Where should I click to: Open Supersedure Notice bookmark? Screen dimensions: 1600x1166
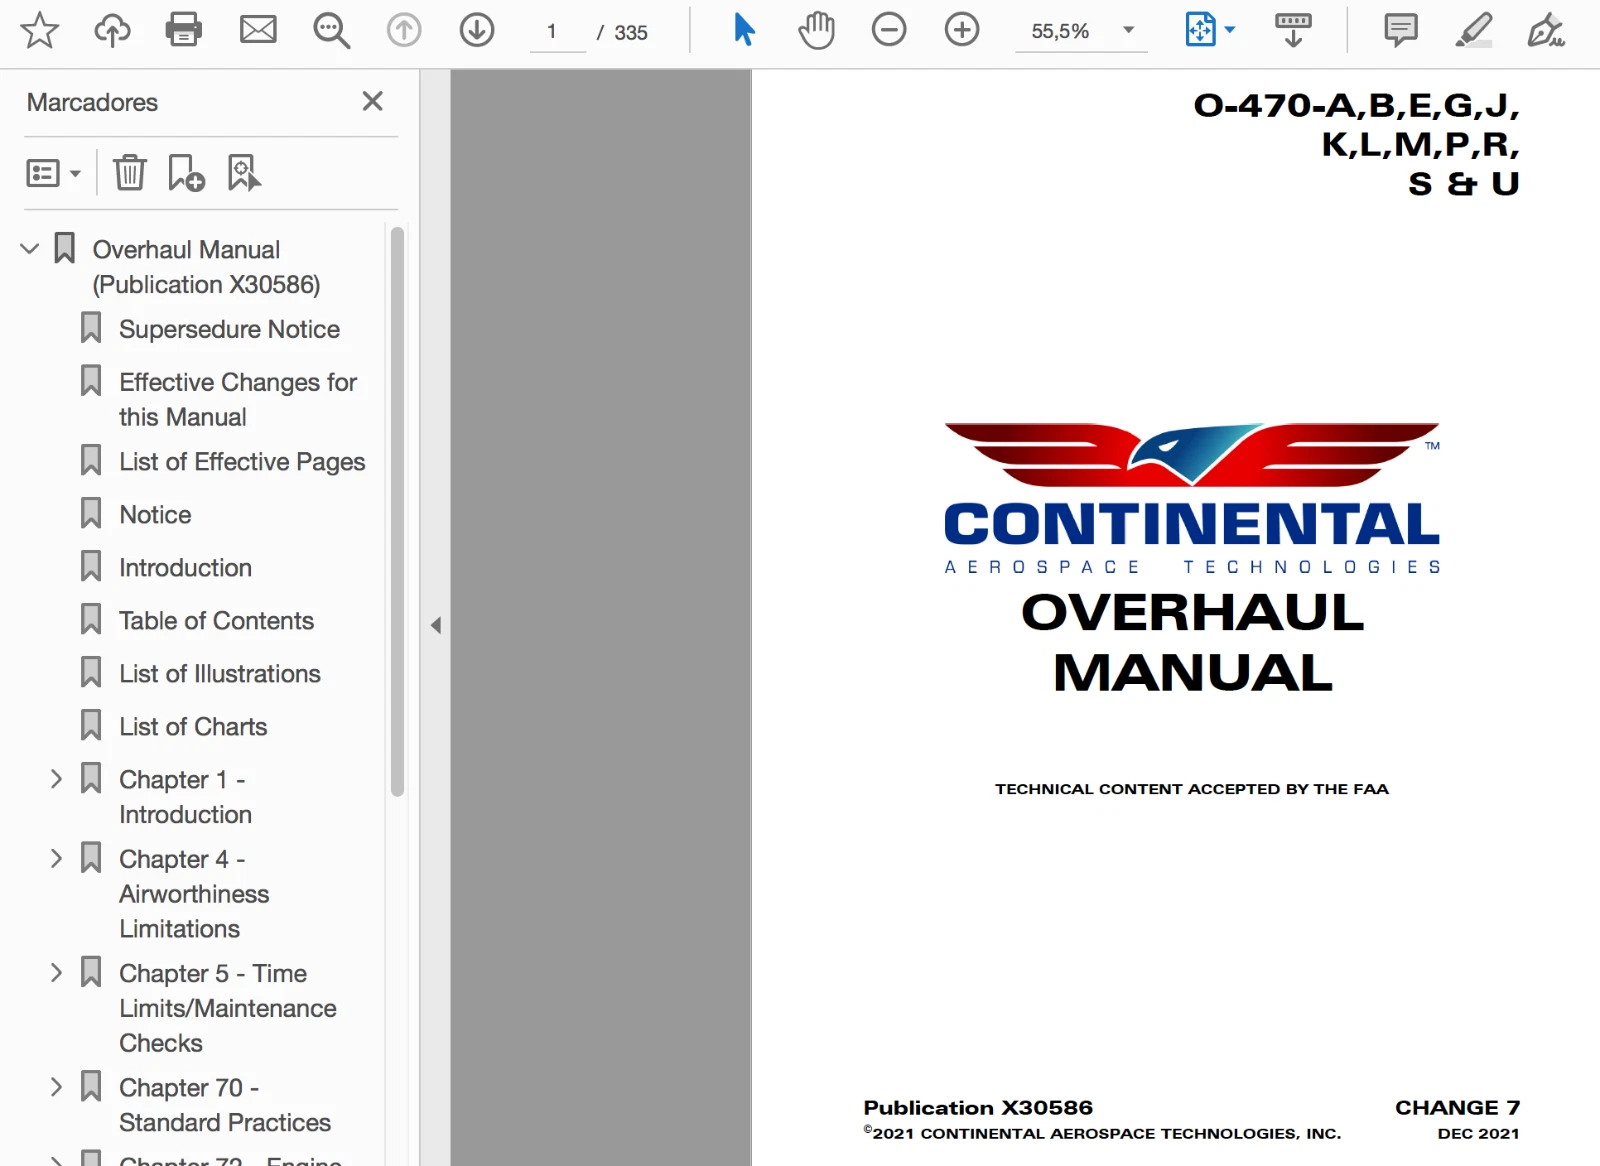(229, 329)
